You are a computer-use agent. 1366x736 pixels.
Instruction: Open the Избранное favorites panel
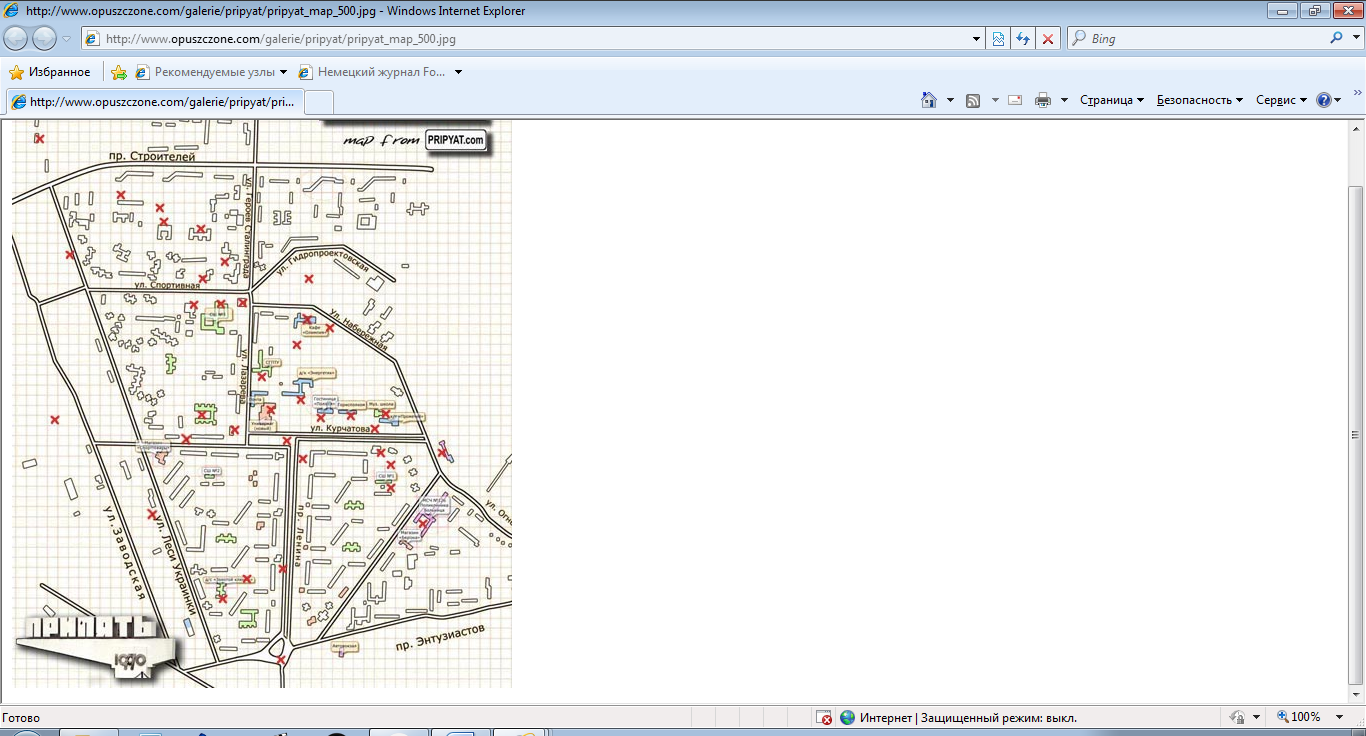(x=49, y=72)
